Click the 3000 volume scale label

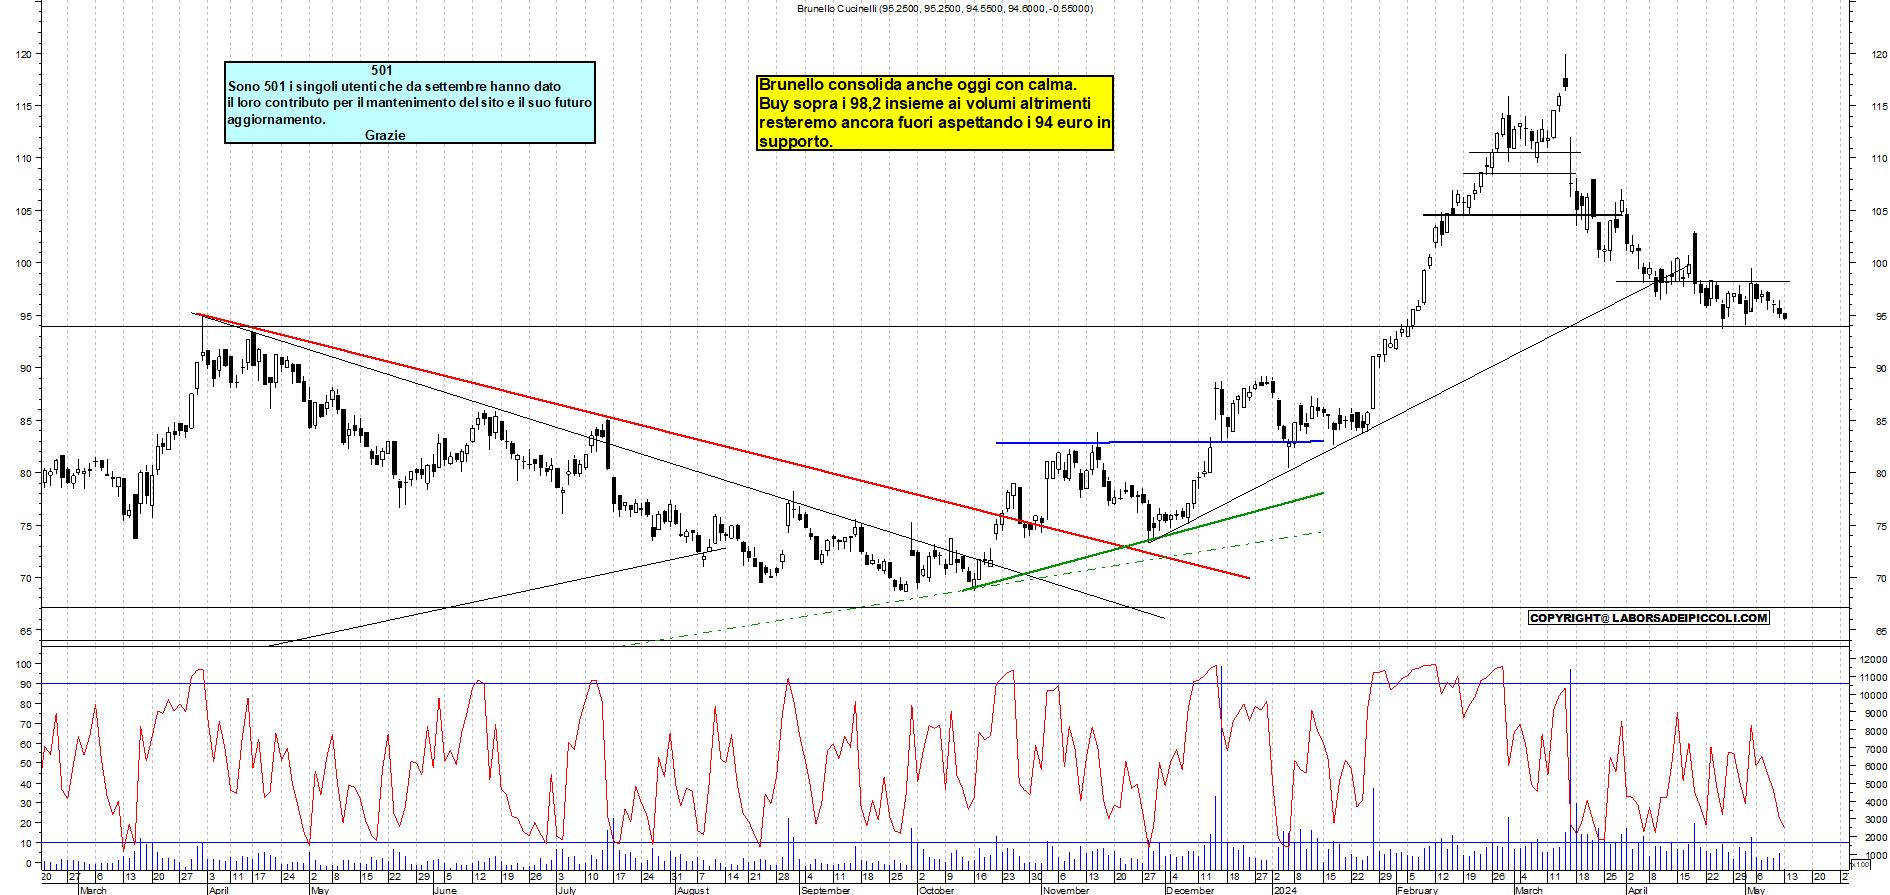pos(1876,821)
